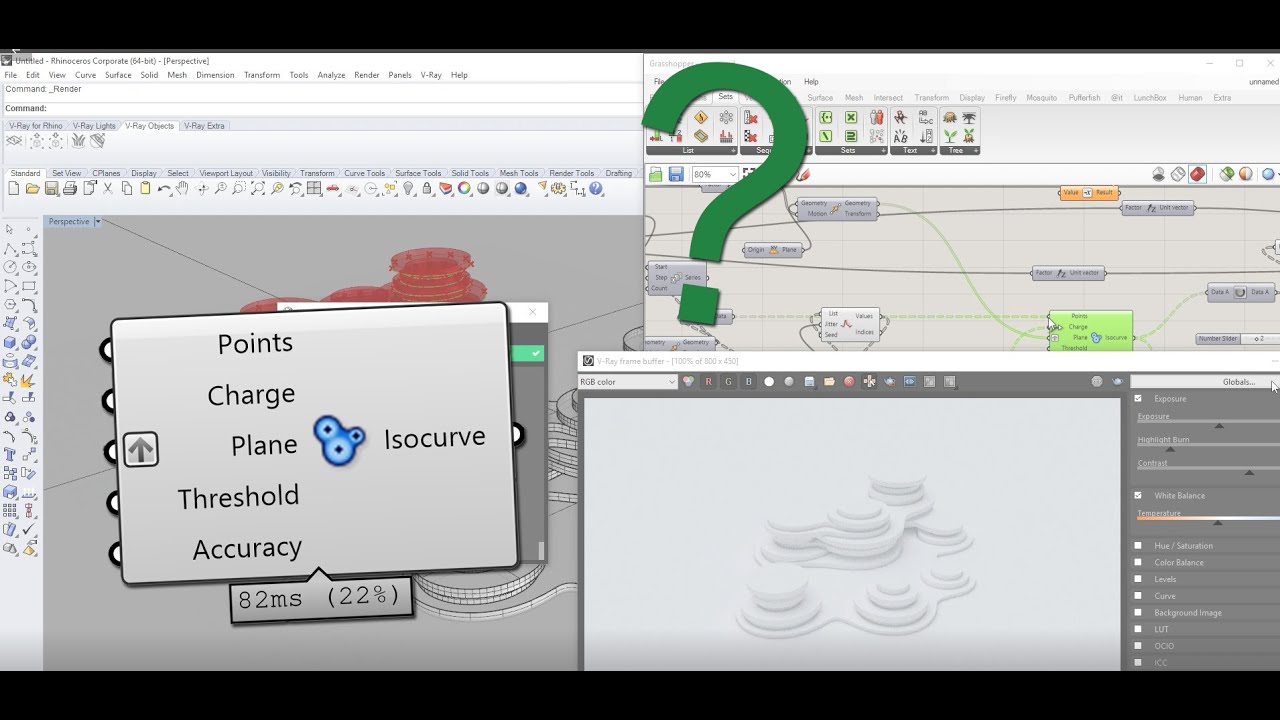1280x720 pixels.
Task: Select the Origin Plane component on Grasshopper canvas
Action: (773, 250)
